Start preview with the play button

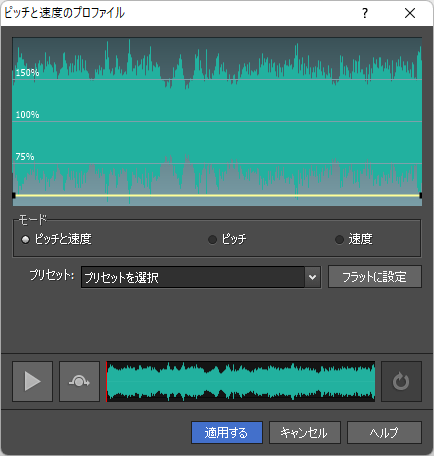pyautogui.click(x=32, y=381)
